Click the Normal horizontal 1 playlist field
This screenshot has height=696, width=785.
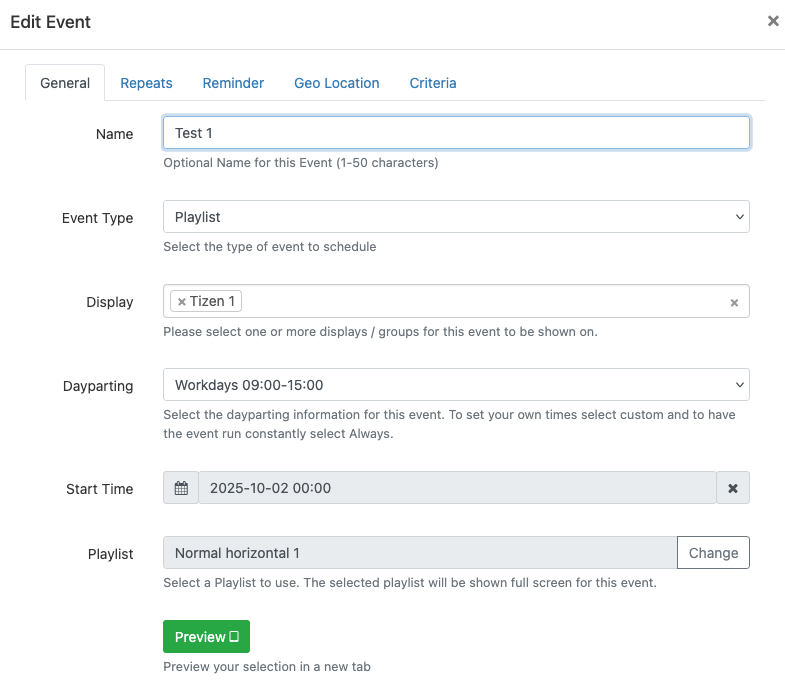[419, 552]
